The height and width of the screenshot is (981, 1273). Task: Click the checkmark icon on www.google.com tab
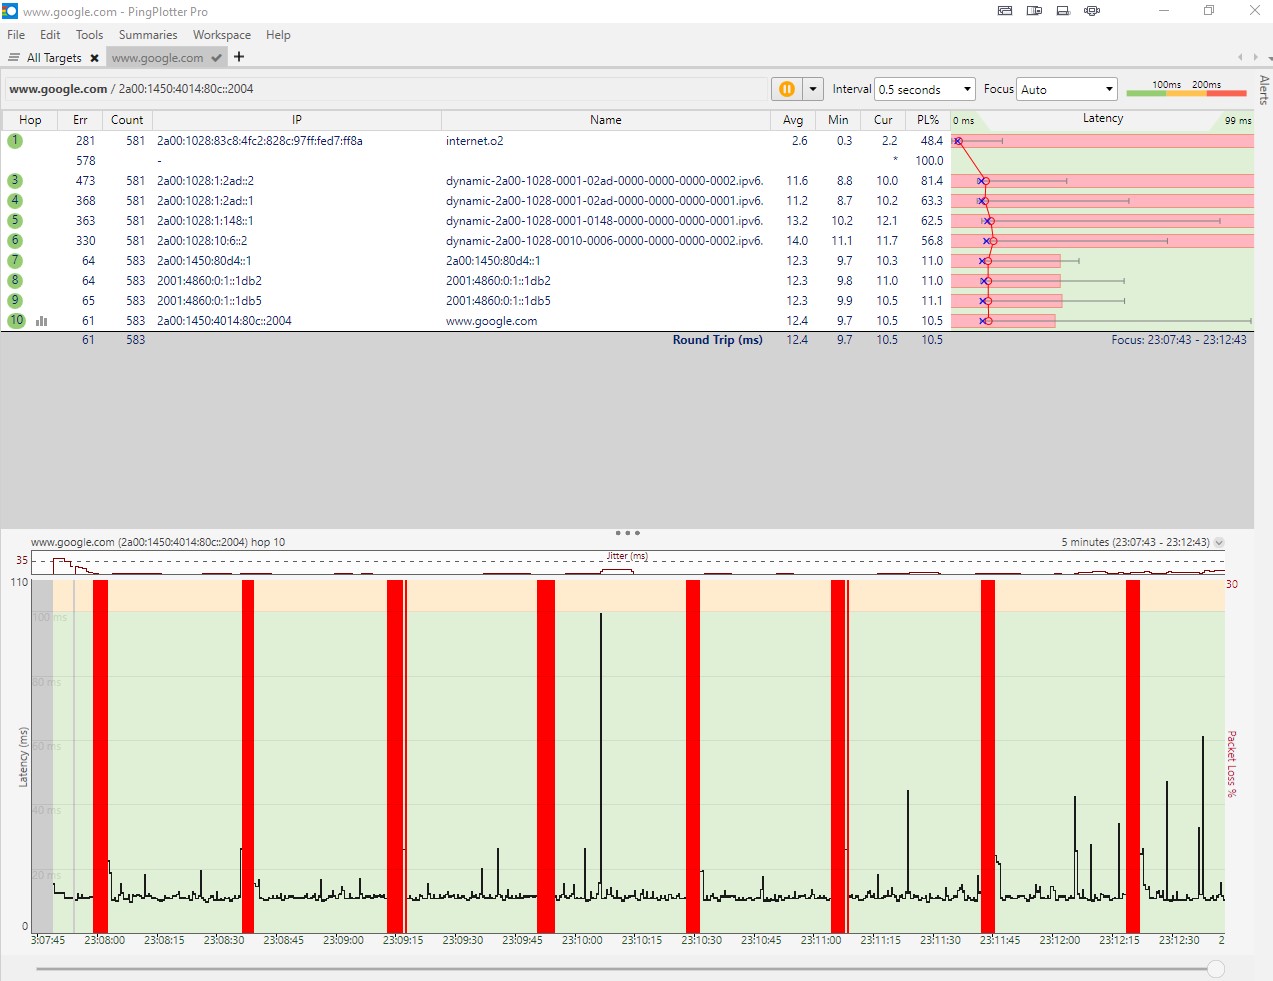(x=216, y=58)
